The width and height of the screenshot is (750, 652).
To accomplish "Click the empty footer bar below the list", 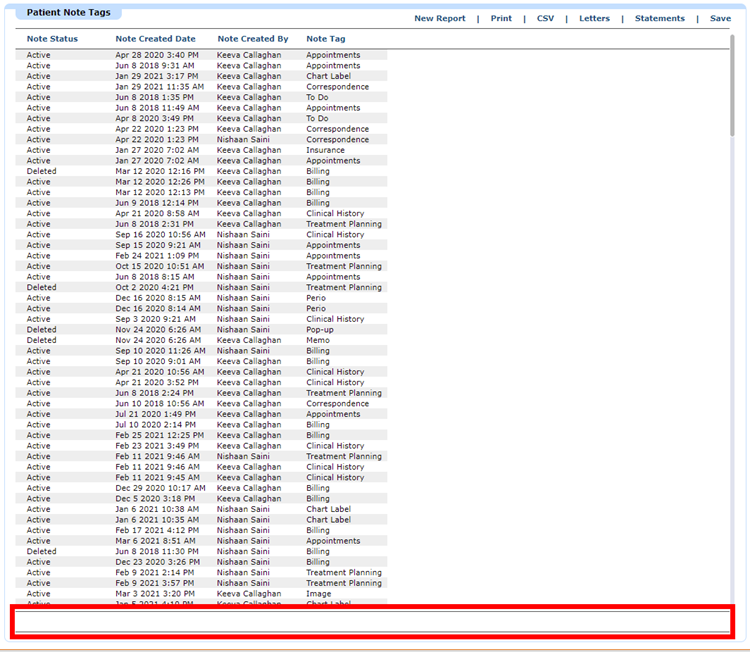I will tap(373, 621).
